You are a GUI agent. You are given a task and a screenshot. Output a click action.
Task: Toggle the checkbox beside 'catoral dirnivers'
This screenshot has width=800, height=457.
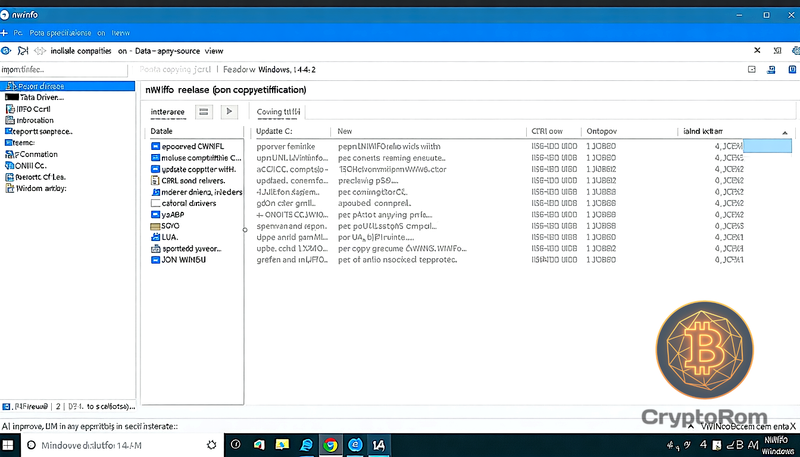[155, 203]
